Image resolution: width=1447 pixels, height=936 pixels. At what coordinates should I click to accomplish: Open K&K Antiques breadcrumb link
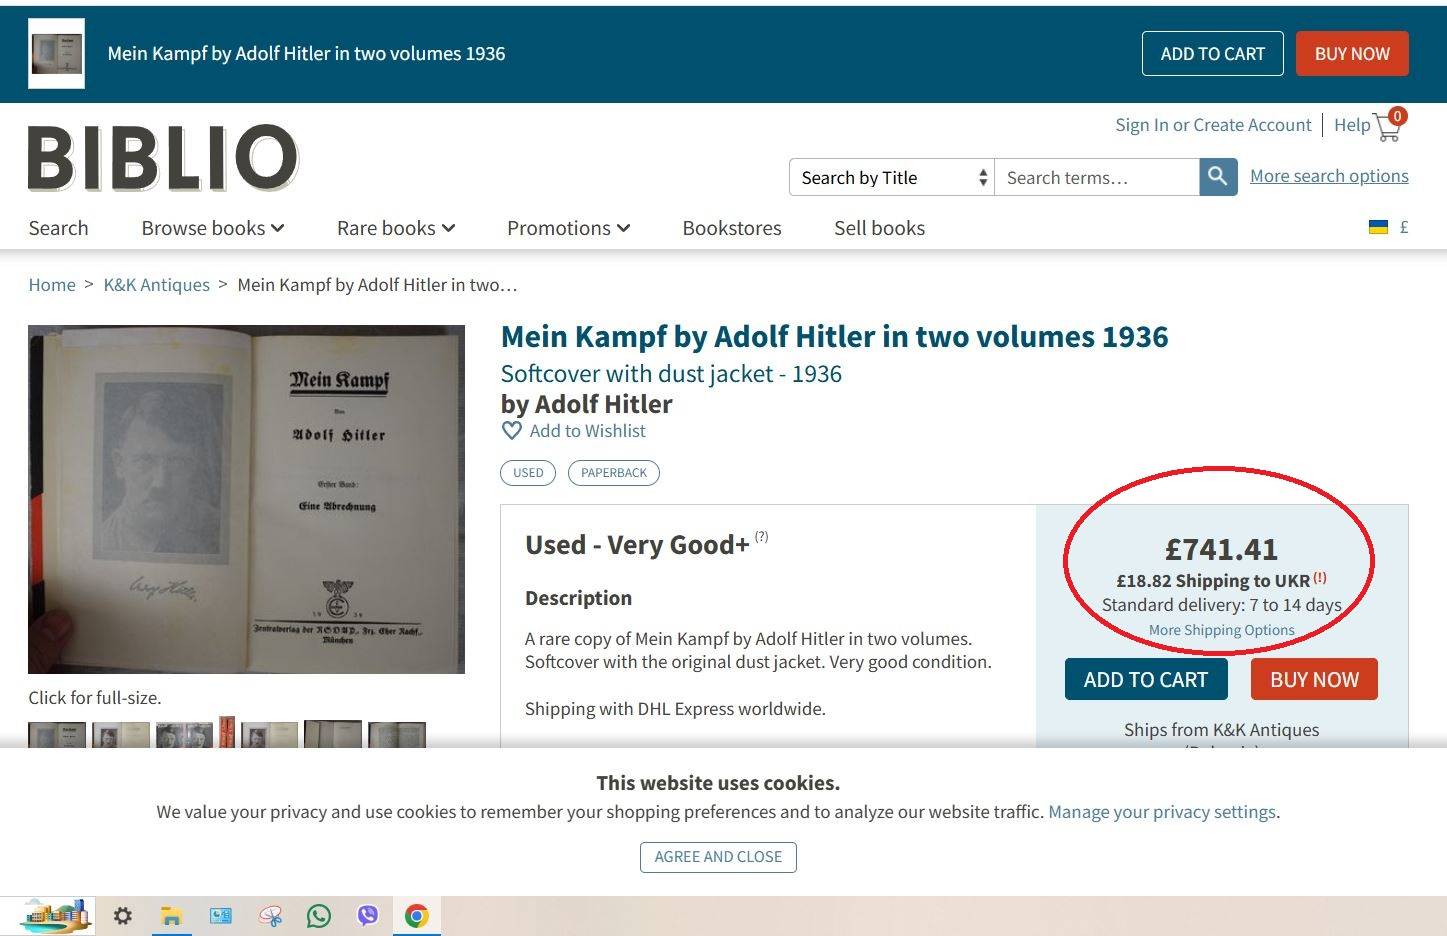click(157, 285)
